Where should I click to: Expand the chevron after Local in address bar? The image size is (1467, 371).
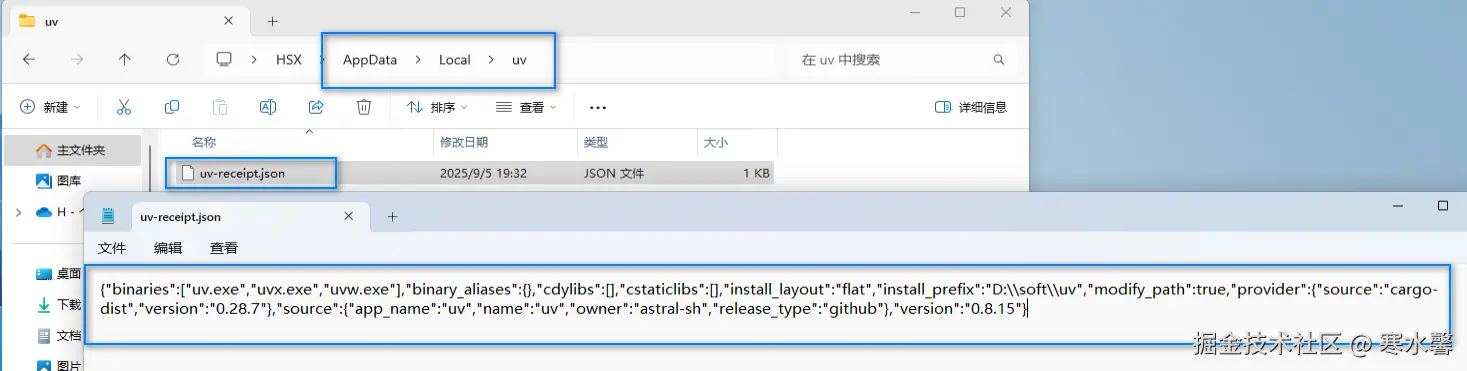[491, 60]
